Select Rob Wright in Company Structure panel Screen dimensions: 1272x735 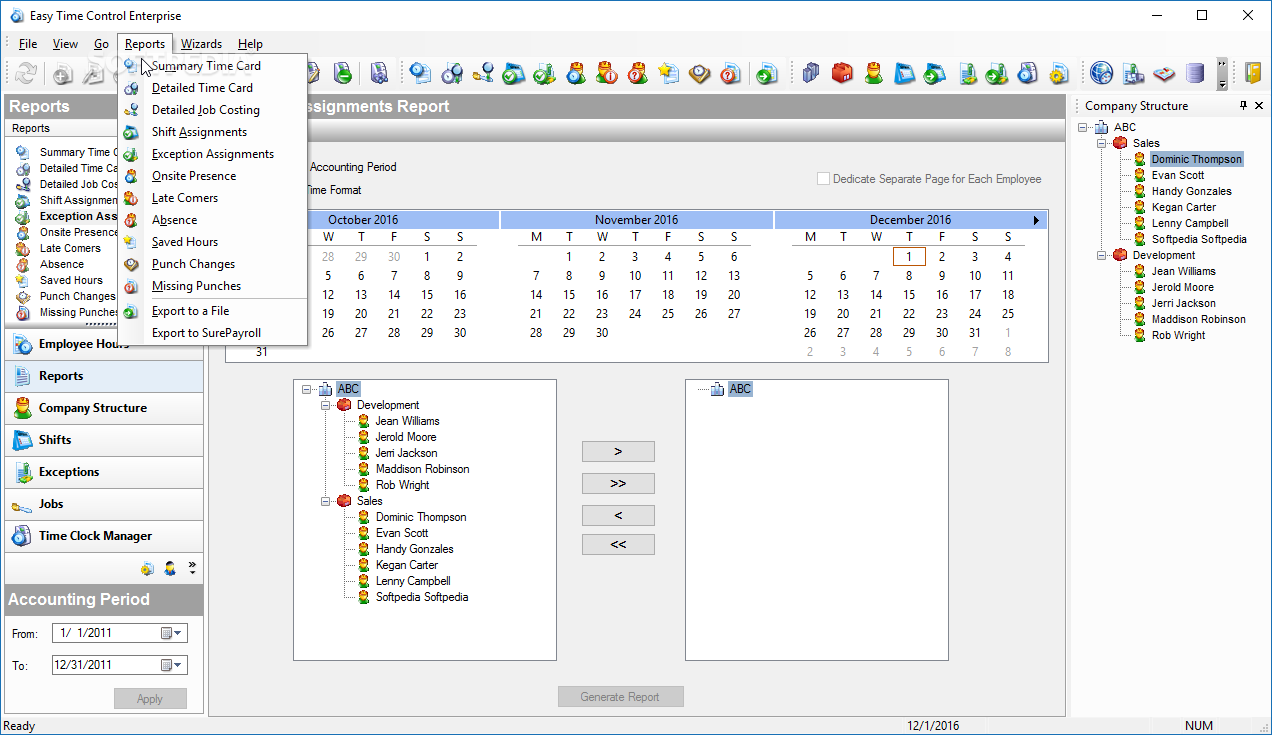tap(1178, 335)
